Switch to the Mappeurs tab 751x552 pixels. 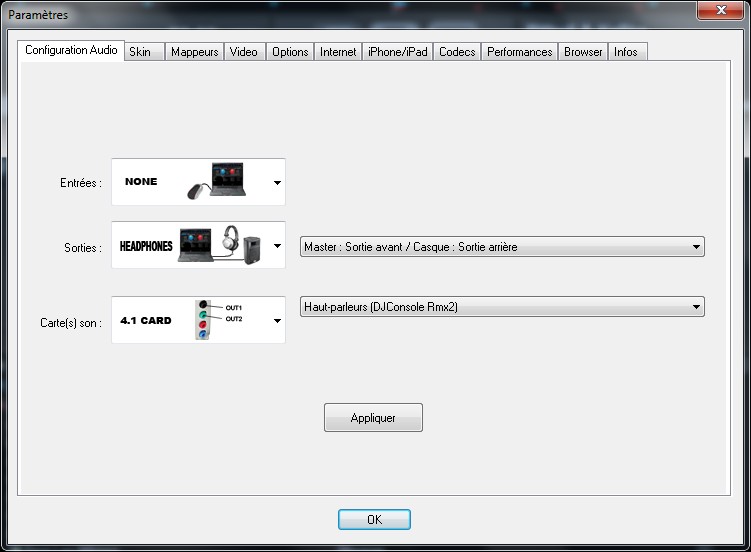(x=194, y=52)
